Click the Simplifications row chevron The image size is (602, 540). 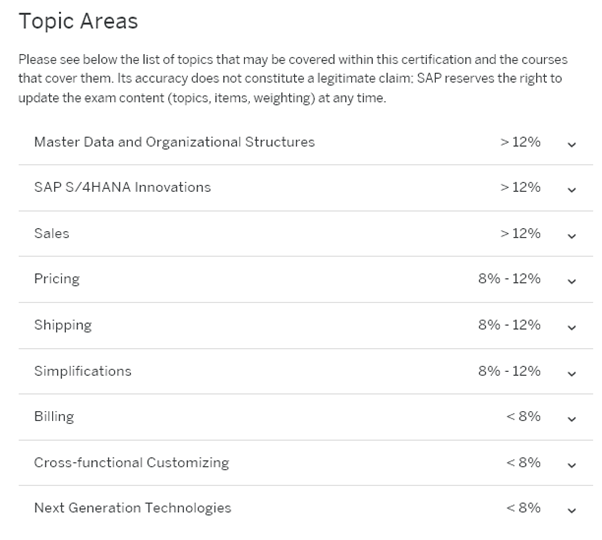pyautogui.click(x=572, y=374)
